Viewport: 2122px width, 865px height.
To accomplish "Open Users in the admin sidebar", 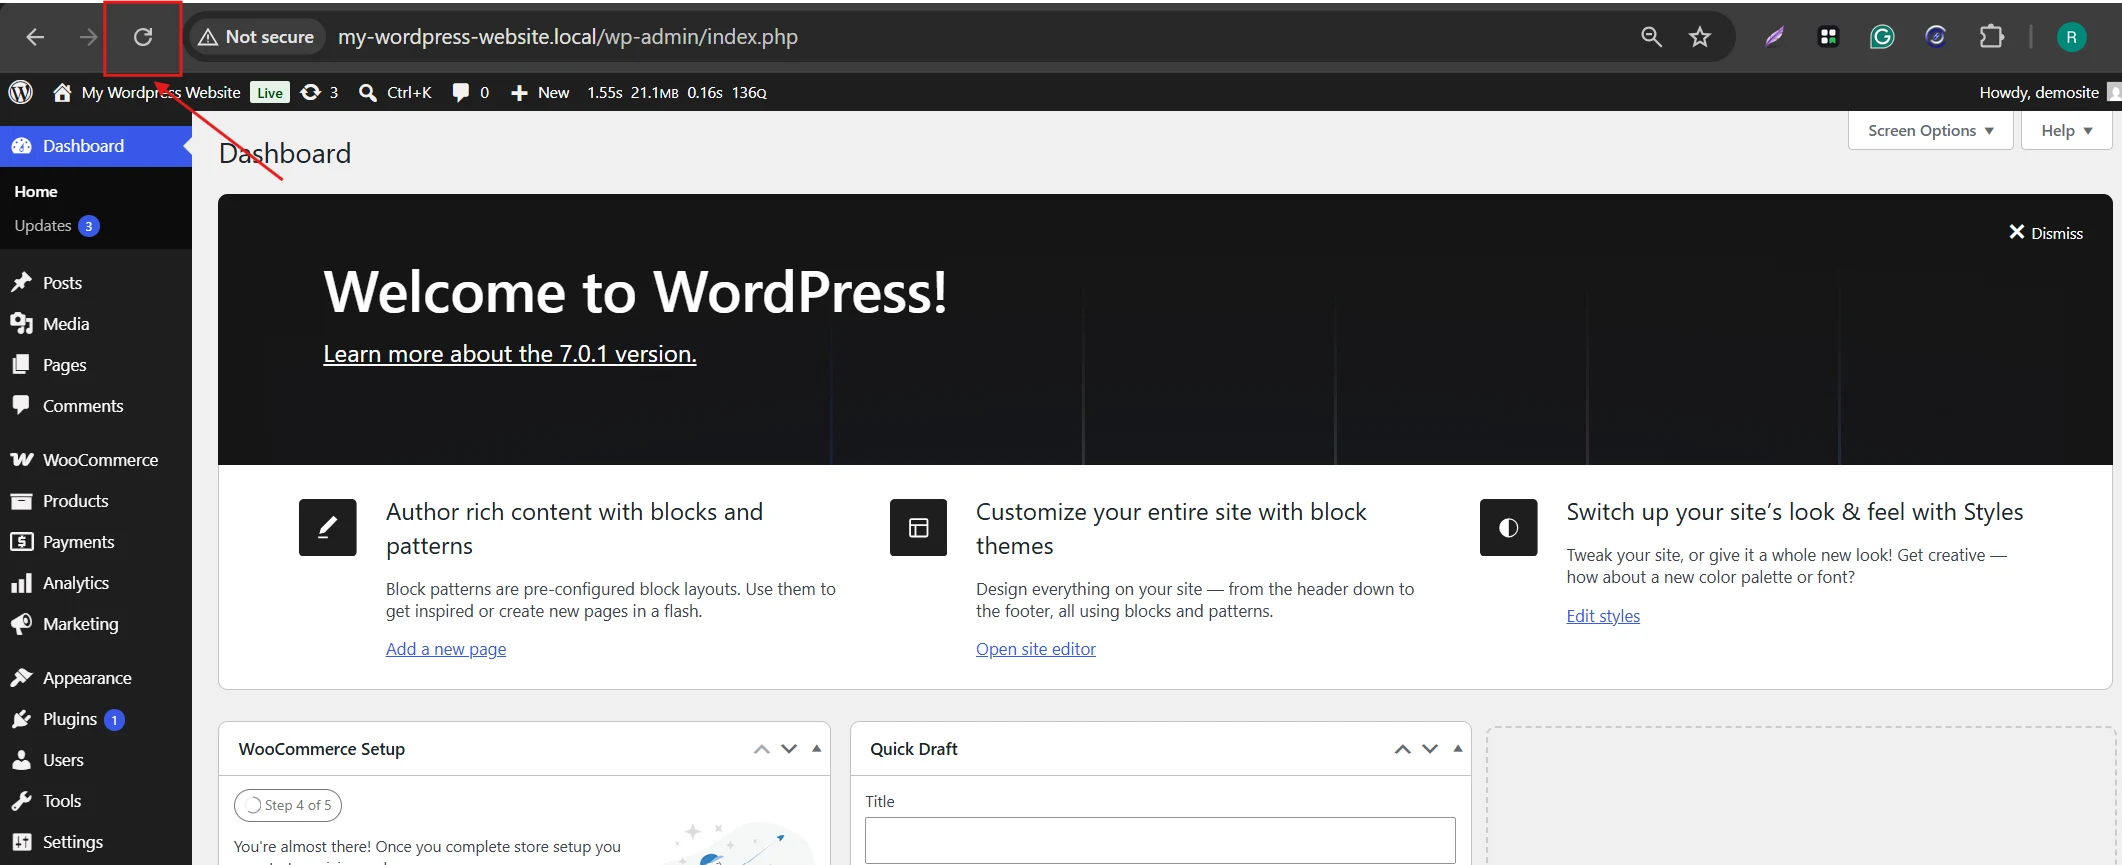I will [96, 760].
